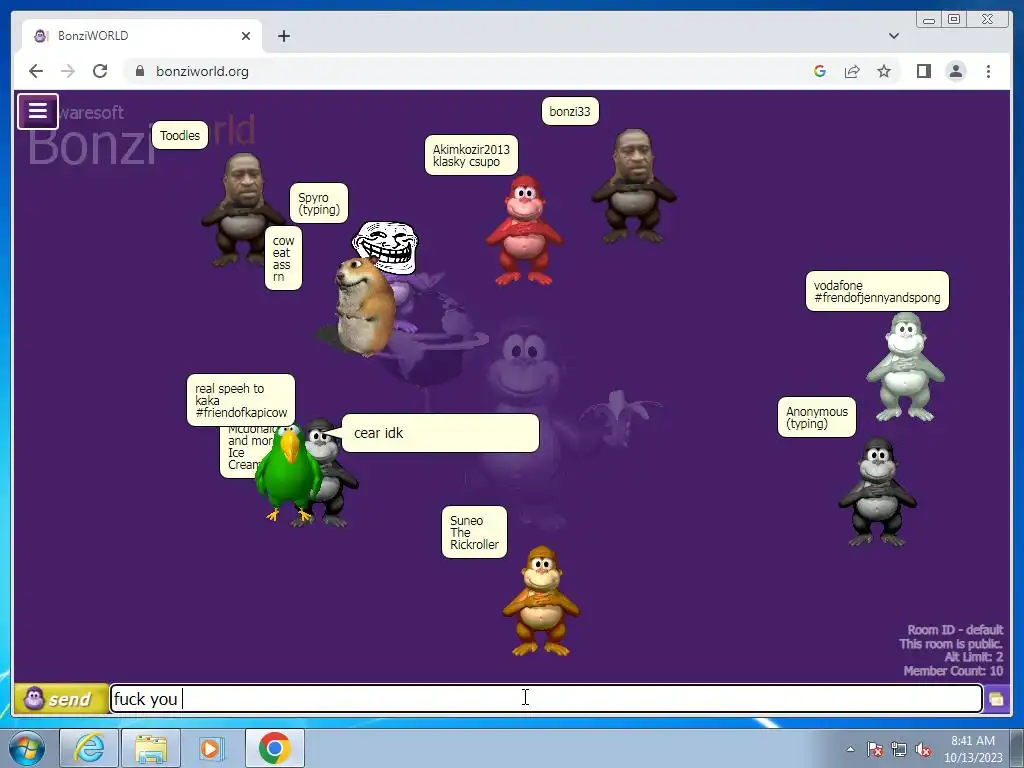Launch Internet Explorer from taskbar

point(89,748)
